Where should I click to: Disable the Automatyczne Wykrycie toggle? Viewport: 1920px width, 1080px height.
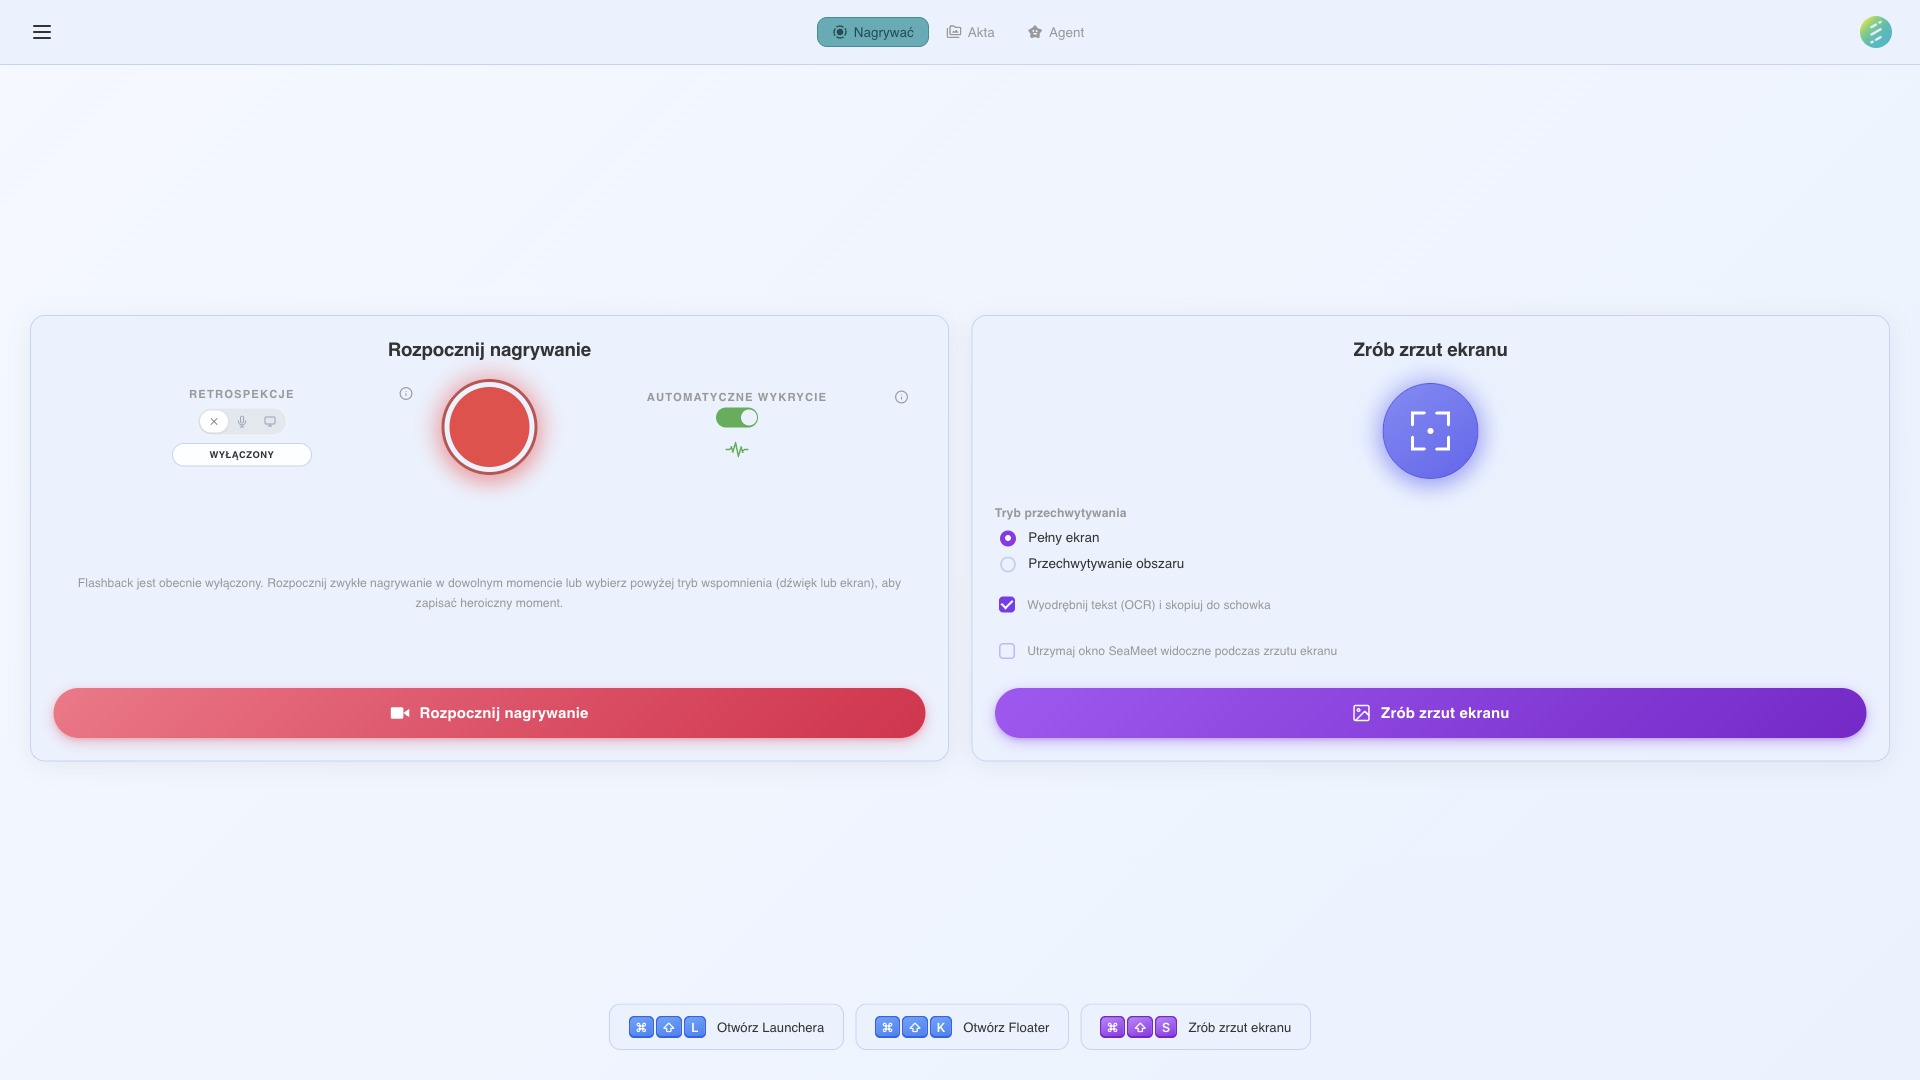(x=736, y=417)
